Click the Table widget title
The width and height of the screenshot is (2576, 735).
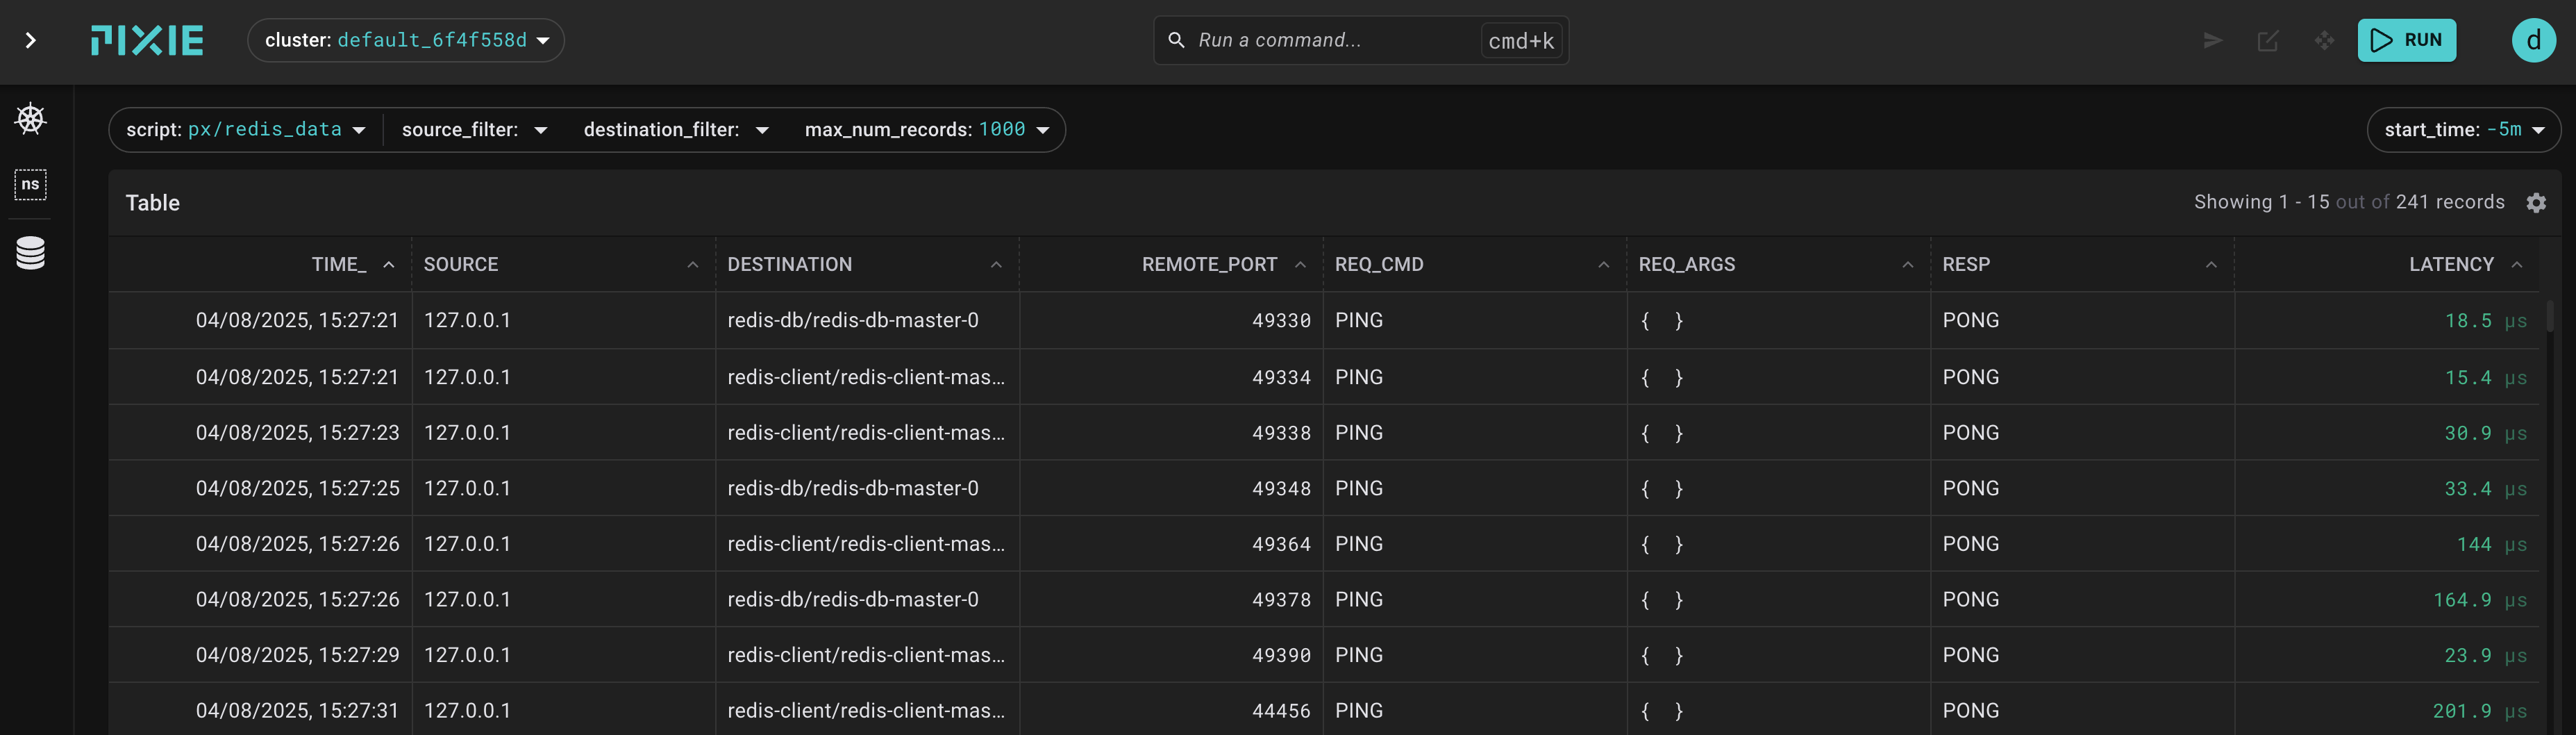(153, 203)
